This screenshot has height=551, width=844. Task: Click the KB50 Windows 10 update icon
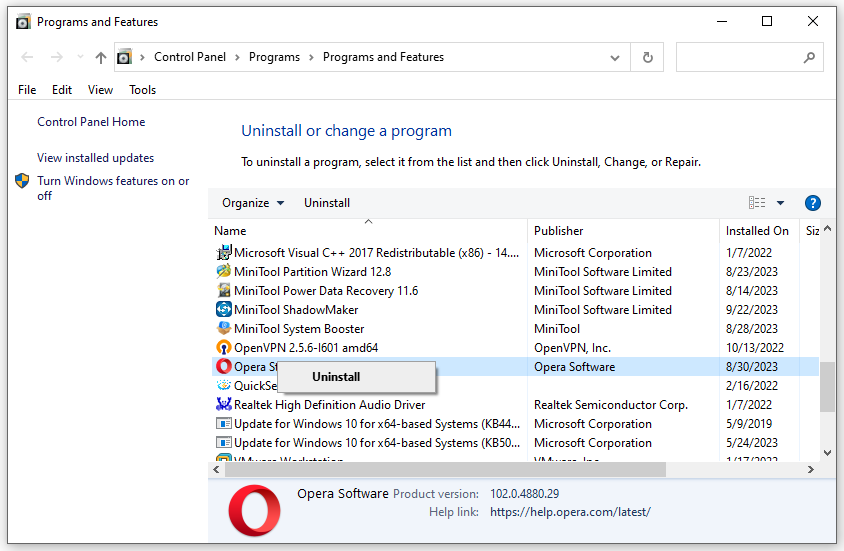tap(223, 442)
